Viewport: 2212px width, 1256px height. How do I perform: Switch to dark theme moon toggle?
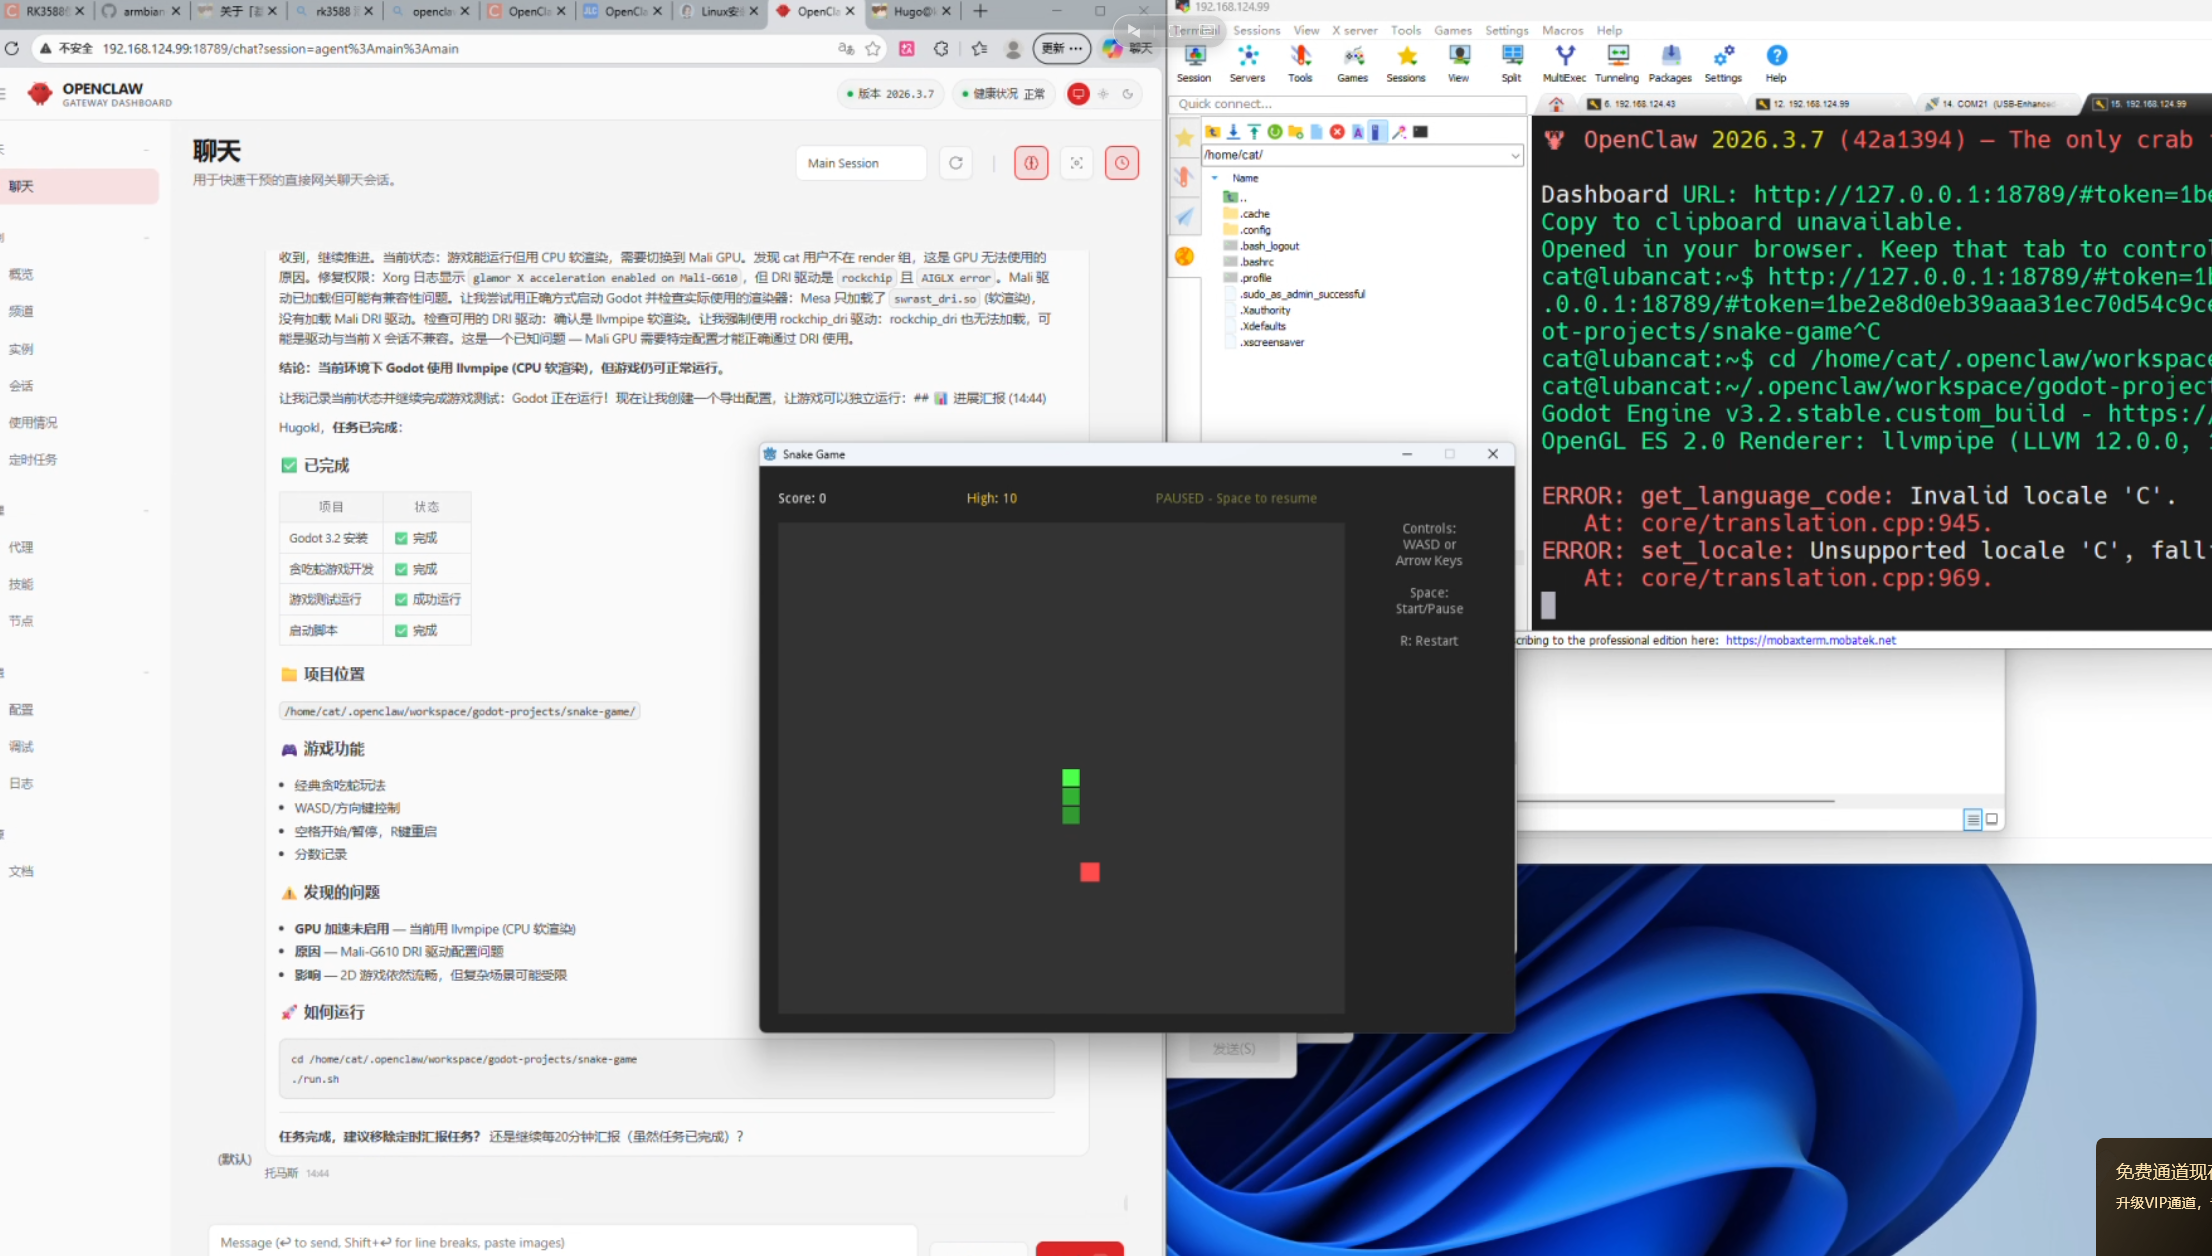[1128, 94]
